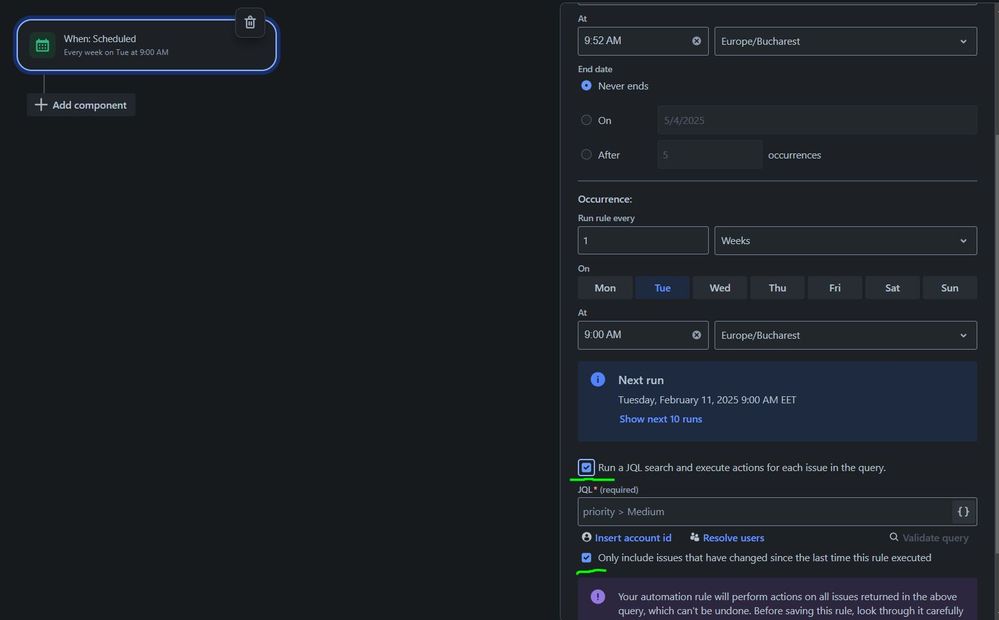Select the After occurrences radio option
Viewport: 999px width, 620px height.
(586, 154)
